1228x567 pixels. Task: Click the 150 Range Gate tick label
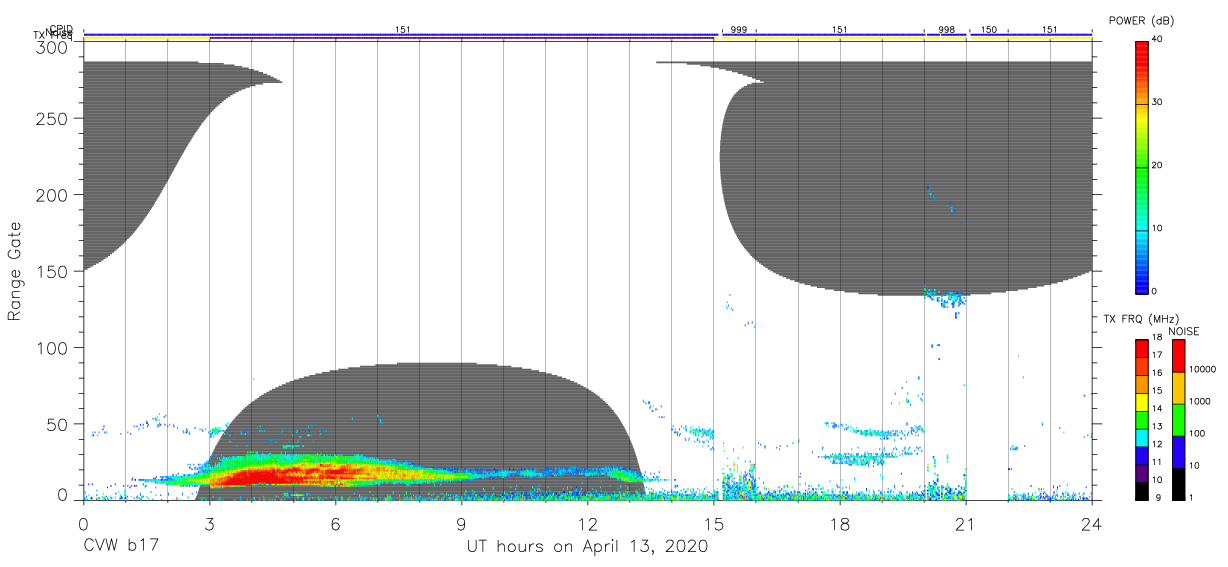click(x=54, y=271)
